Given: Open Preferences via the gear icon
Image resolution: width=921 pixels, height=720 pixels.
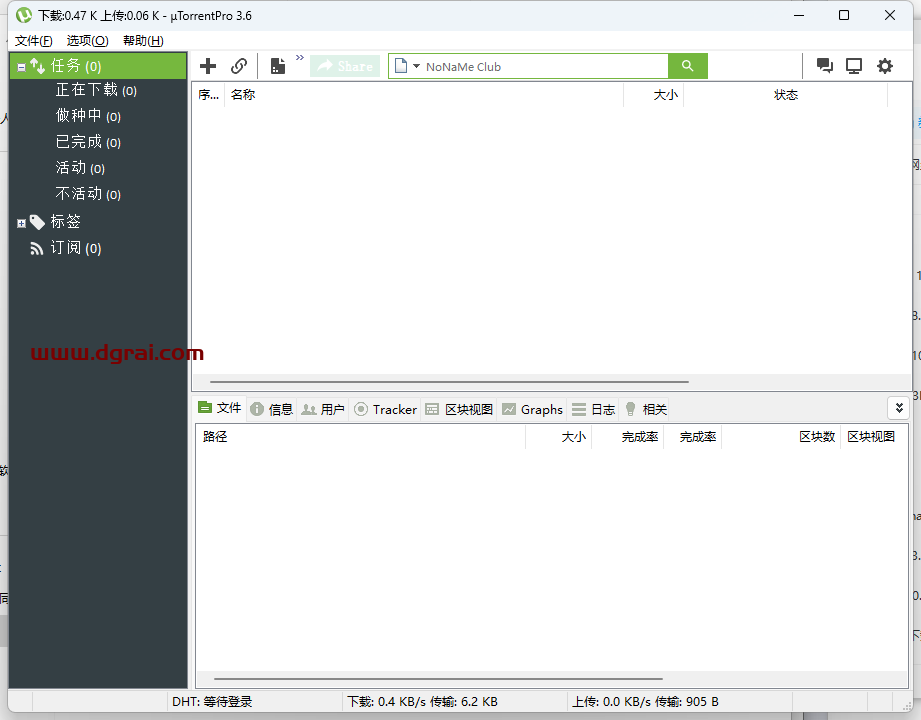Looking at the screenshot, I should coord(885,66).
